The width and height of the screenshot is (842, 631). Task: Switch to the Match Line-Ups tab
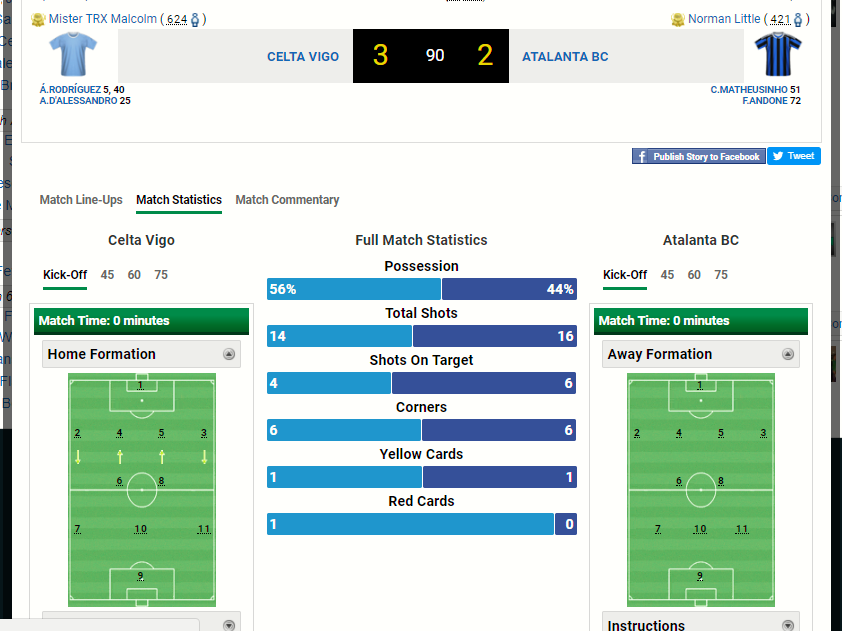81,200
